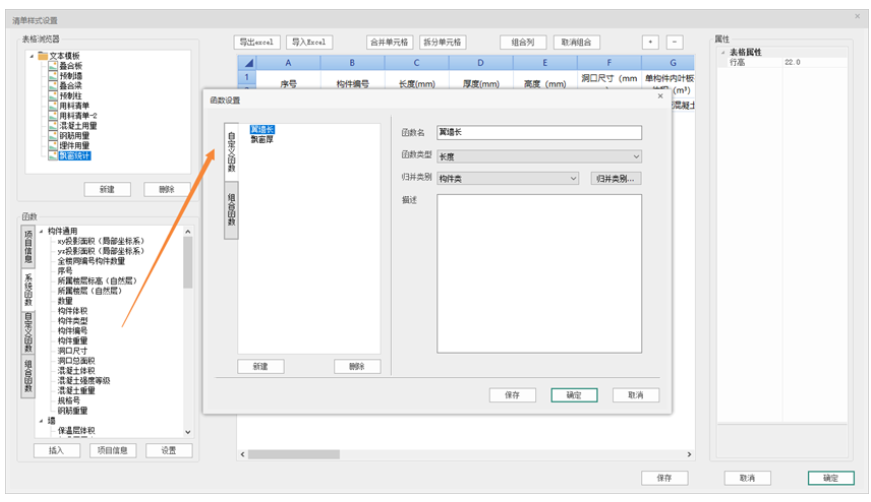Image resolution: width=871 pixels, height=502 pixels.
Task: Click the select-all corner of the spreadsheet
Action: click(247, 63)
